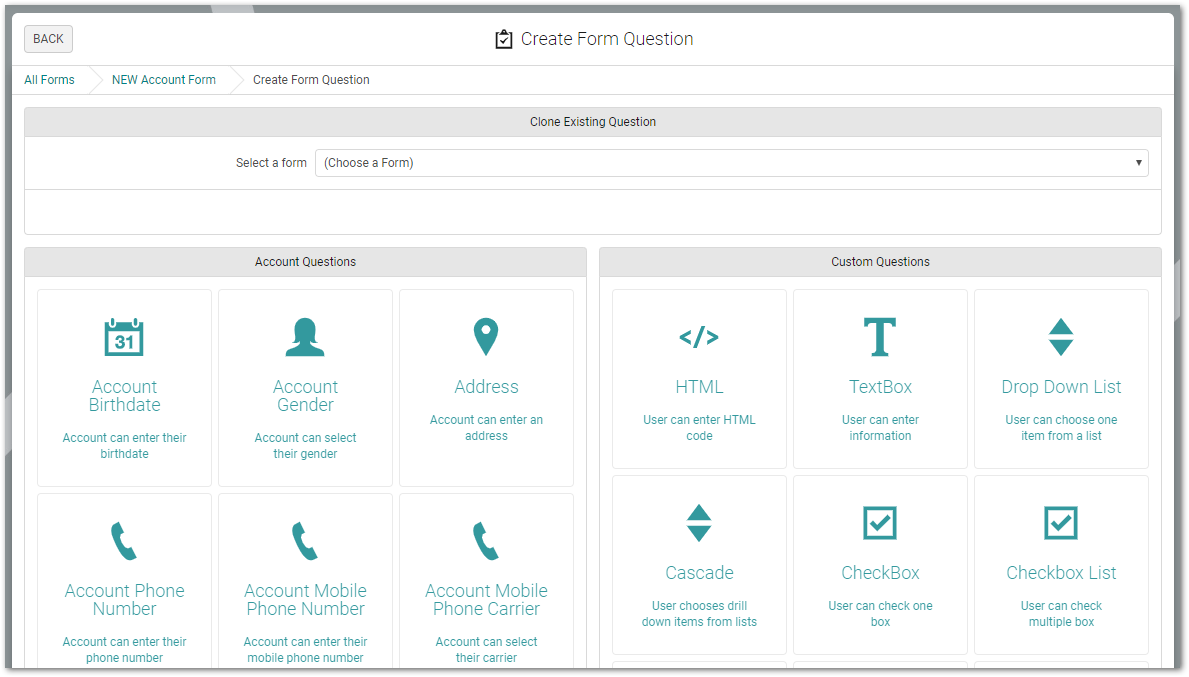Pick the Checkbox List question title

click(1061, 572)
